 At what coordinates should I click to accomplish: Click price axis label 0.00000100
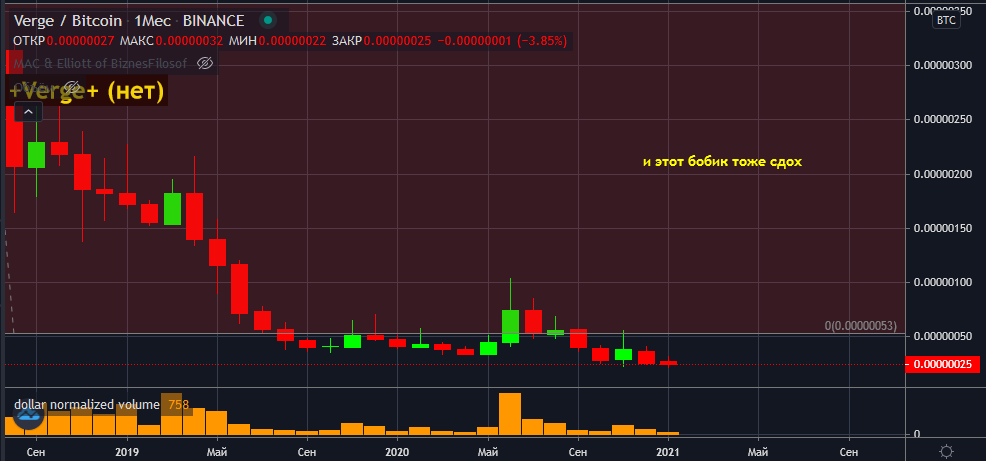943,282
